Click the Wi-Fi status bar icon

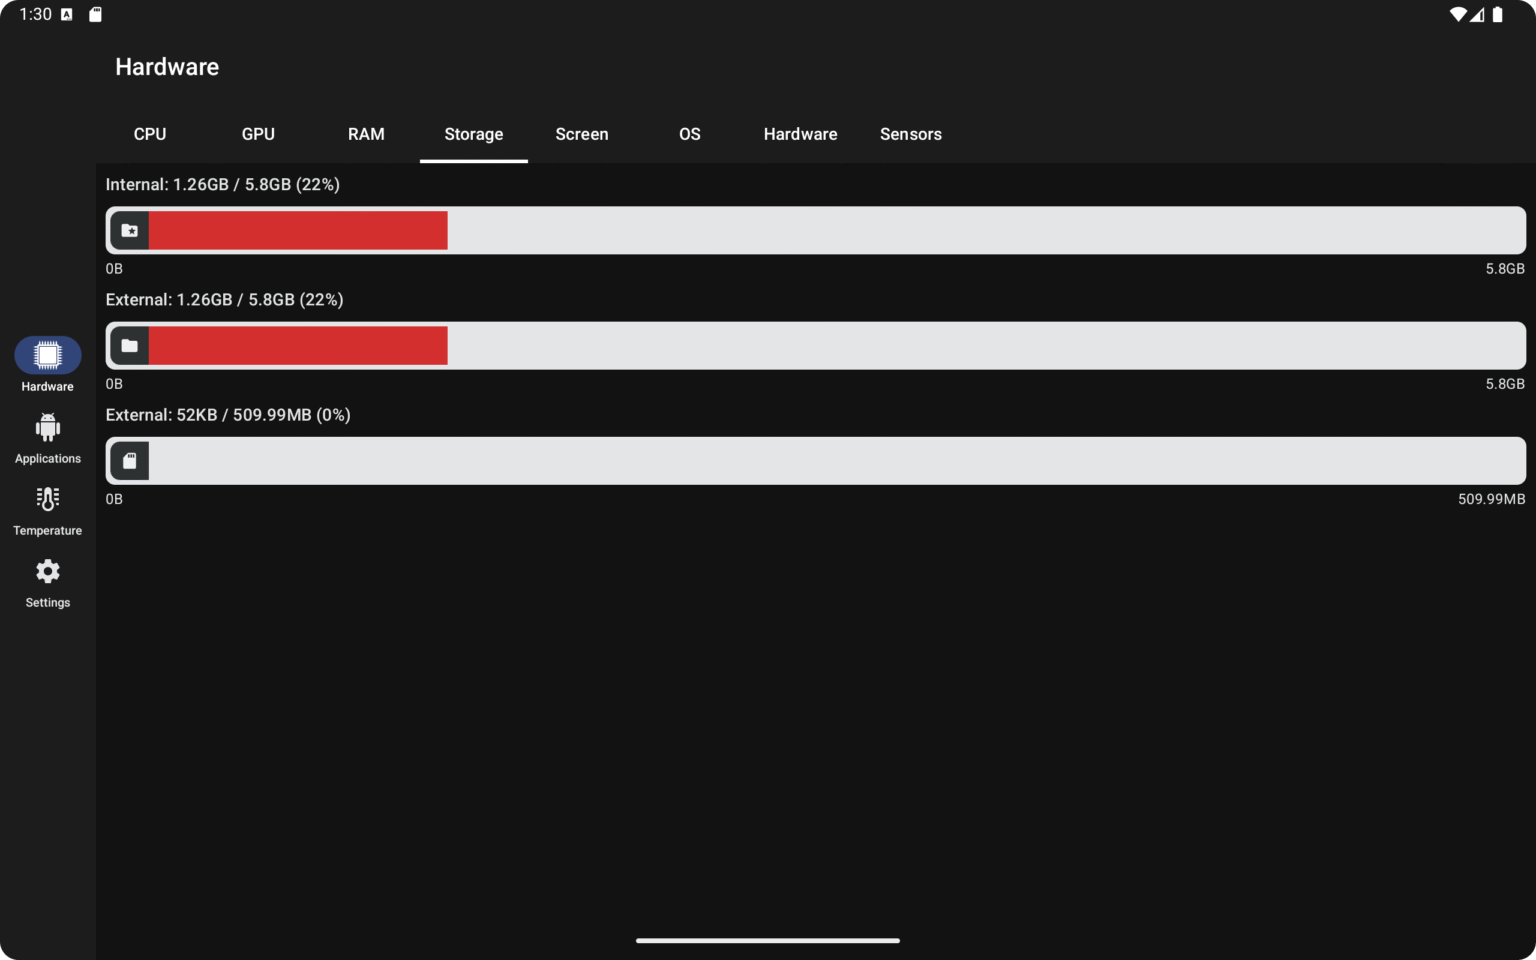[x=1458, y=14]
